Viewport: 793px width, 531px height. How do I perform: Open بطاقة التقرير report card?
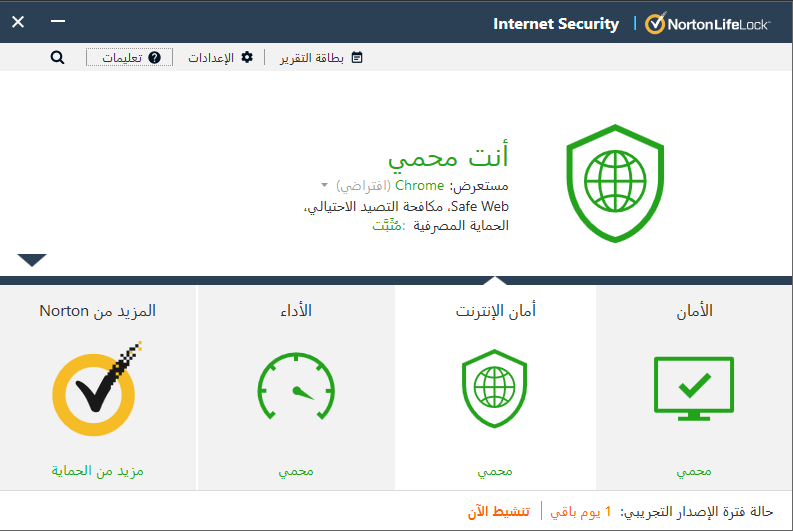(x=321, y=58)
